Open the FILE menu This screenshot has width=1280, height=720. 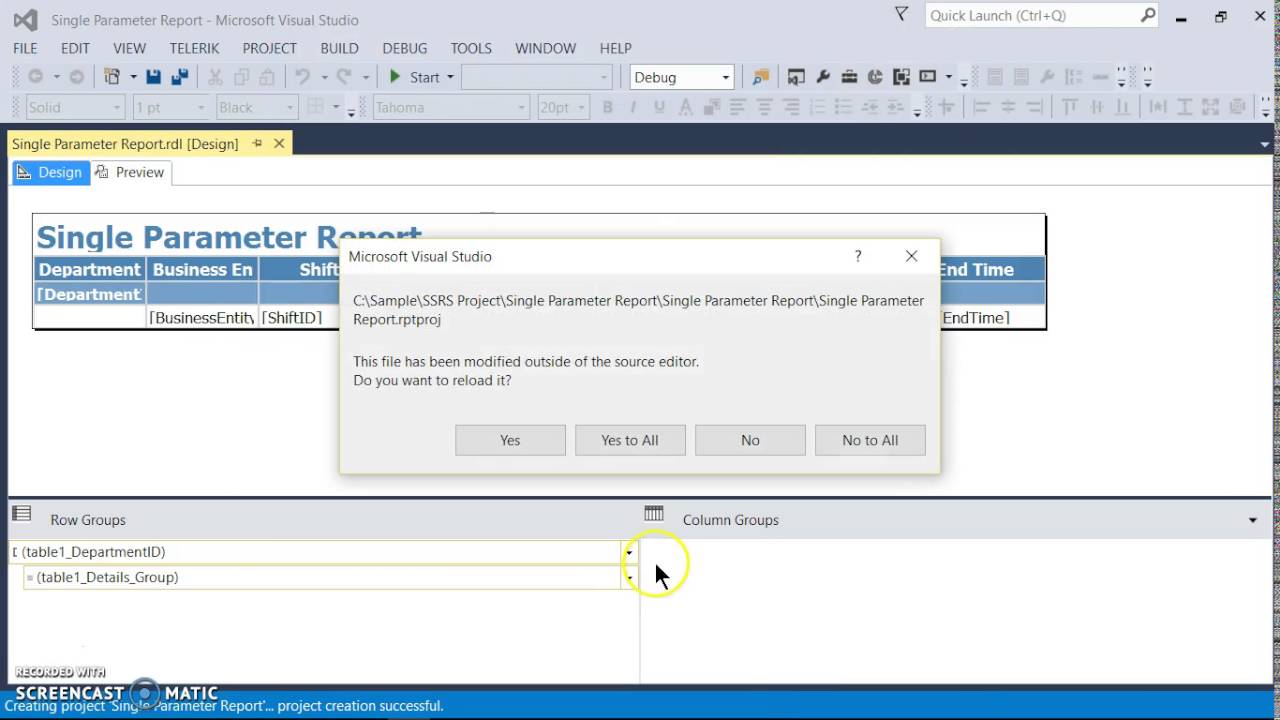point(25,48)
